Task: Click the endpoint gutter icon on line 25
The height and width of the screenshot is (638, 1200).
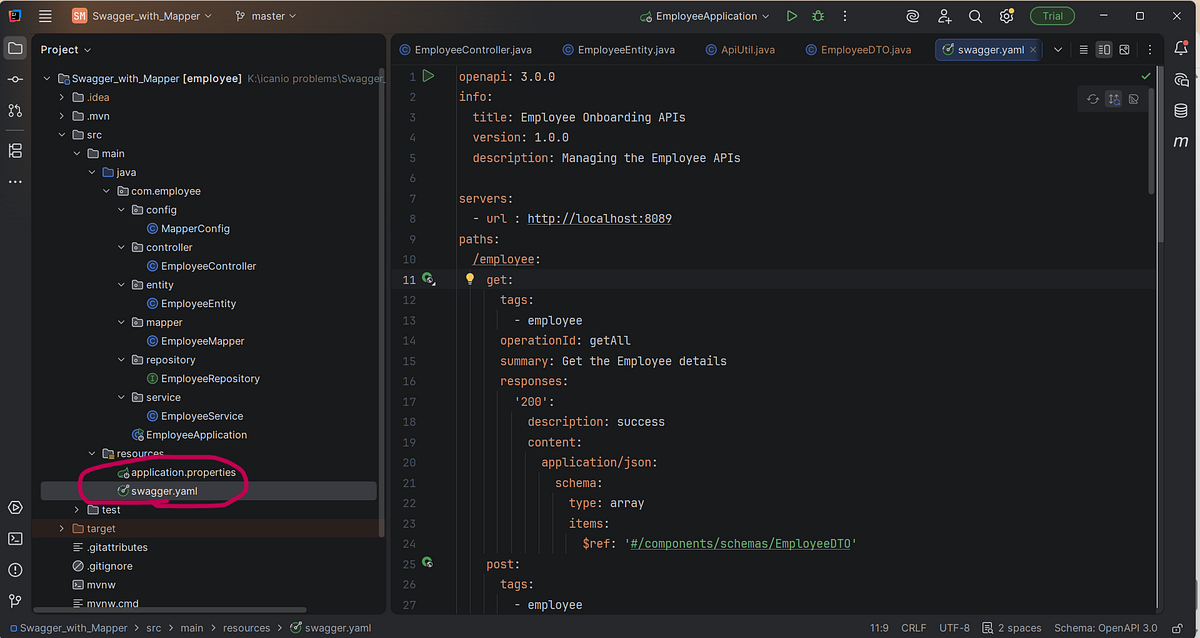Action: click(428, 563)
